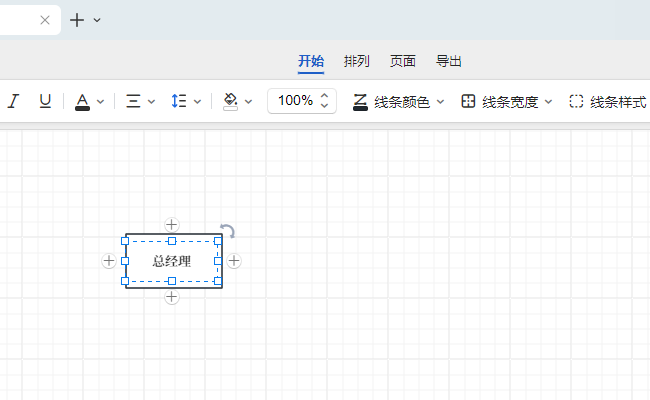
Task: Click the top-middle resize handle of 总经理
Action: click(172, 241)
